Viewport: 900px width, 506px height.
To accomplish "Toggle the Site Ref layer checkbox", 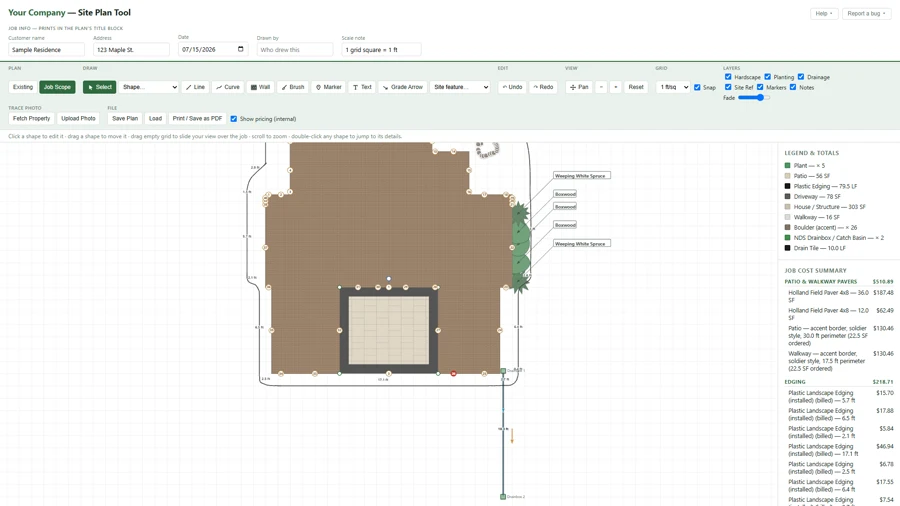I will [728, 87].
